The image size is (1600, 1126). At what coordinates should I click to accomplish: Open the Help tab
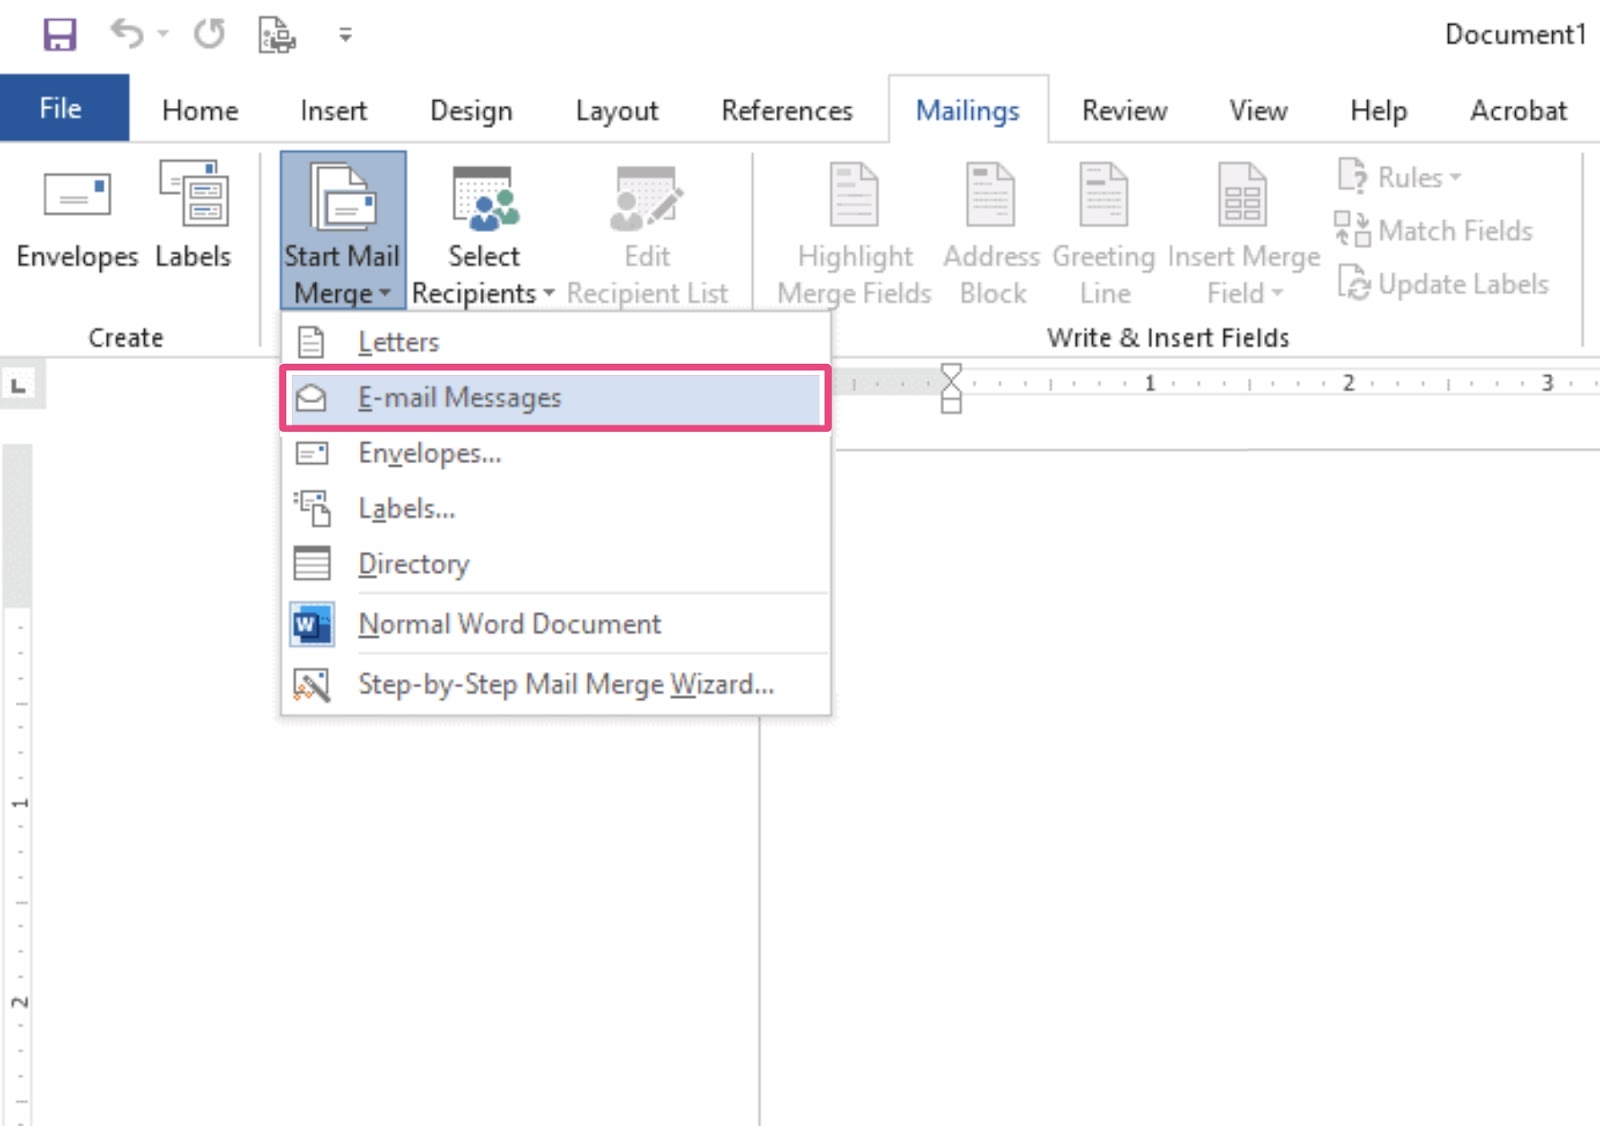(x=1378, y=110)
